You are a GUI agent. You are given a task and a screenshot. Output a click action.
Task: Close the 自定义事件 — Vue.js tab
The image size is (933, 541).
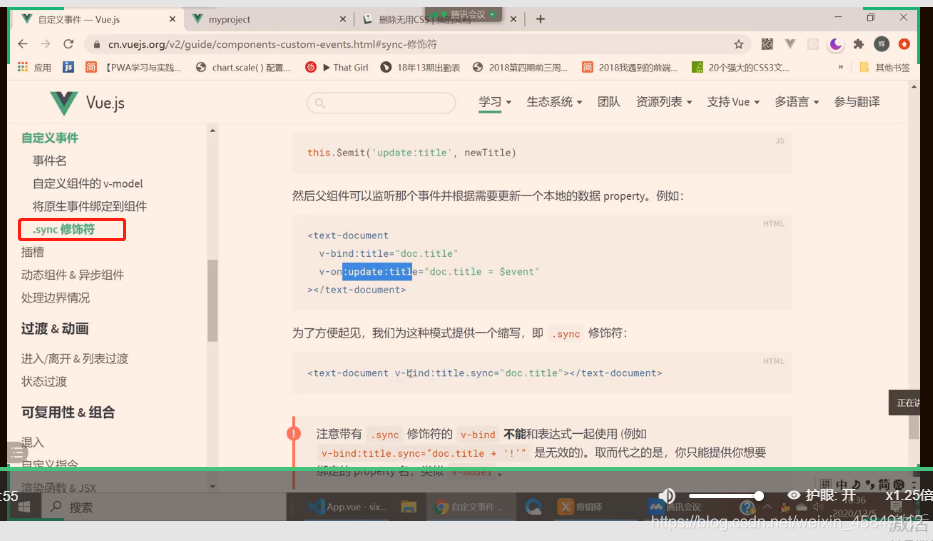coord(173,19)
